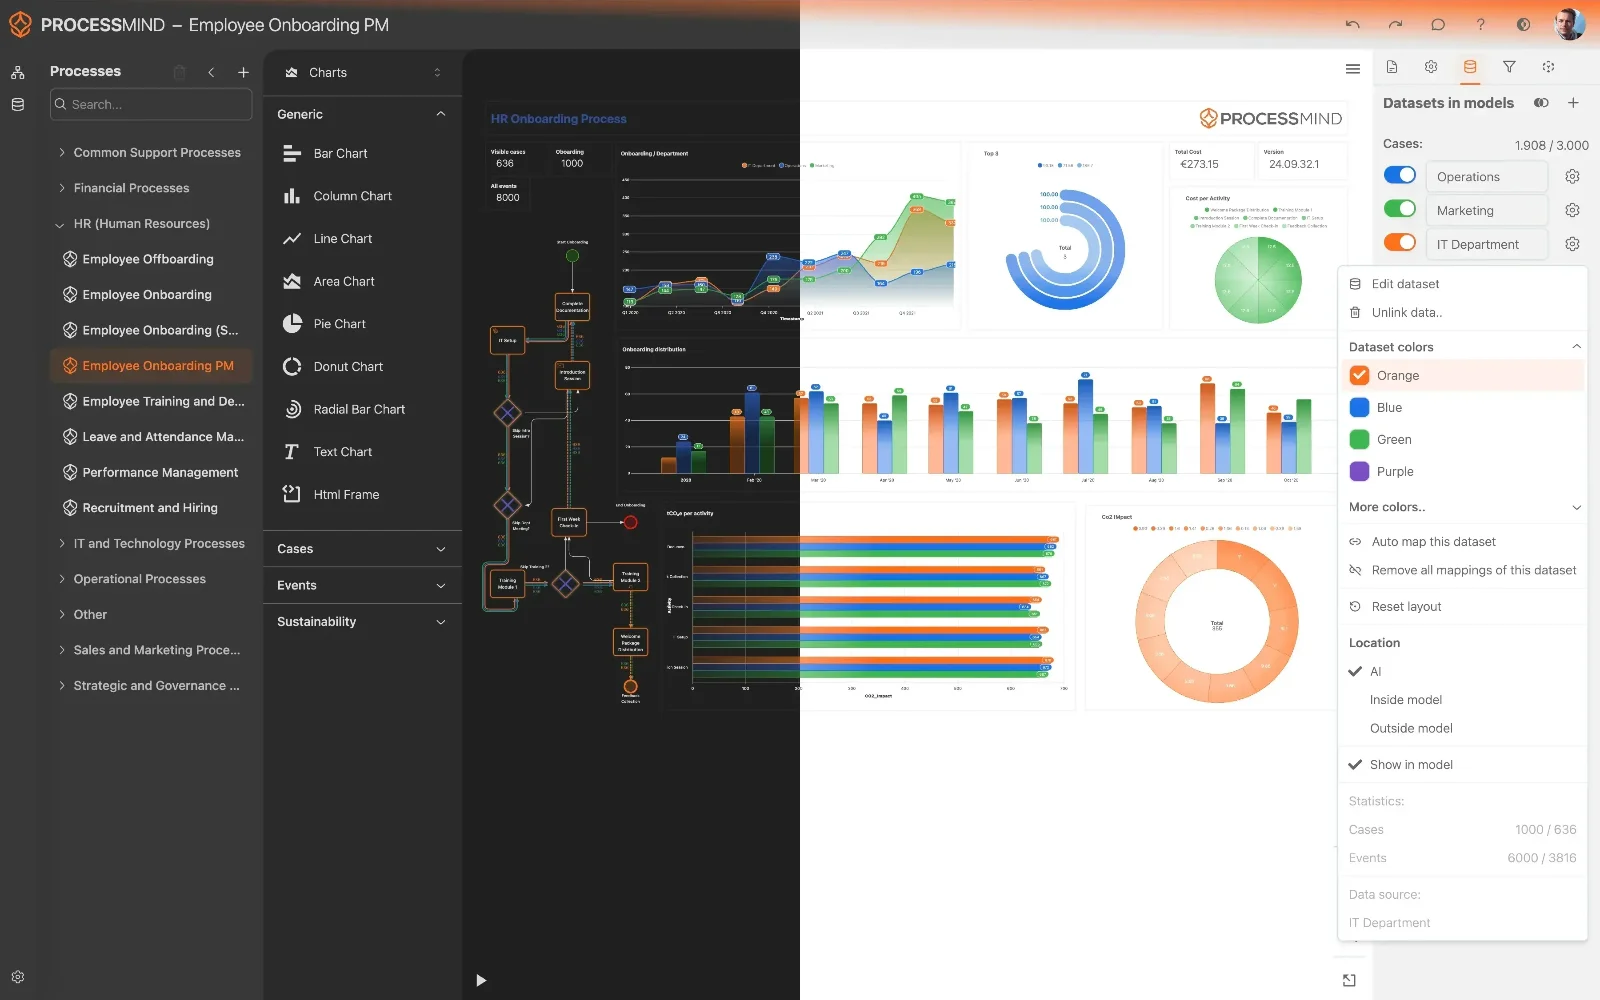This screenshot has height=1000, width=1600.
Task: Click the Line Chart icon
Action: pos(292,239)
